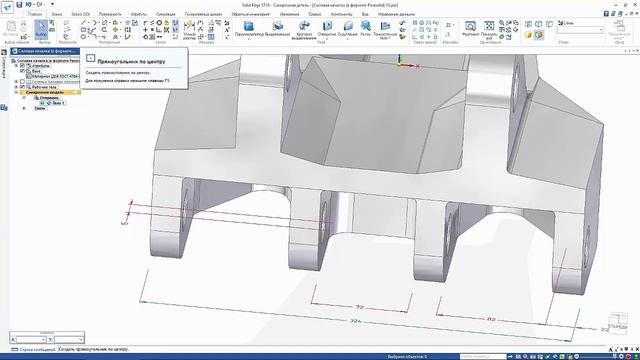Open the quick access toolbar customize dropdown
This screenshot has width=640, height=360.
point(52,4)
